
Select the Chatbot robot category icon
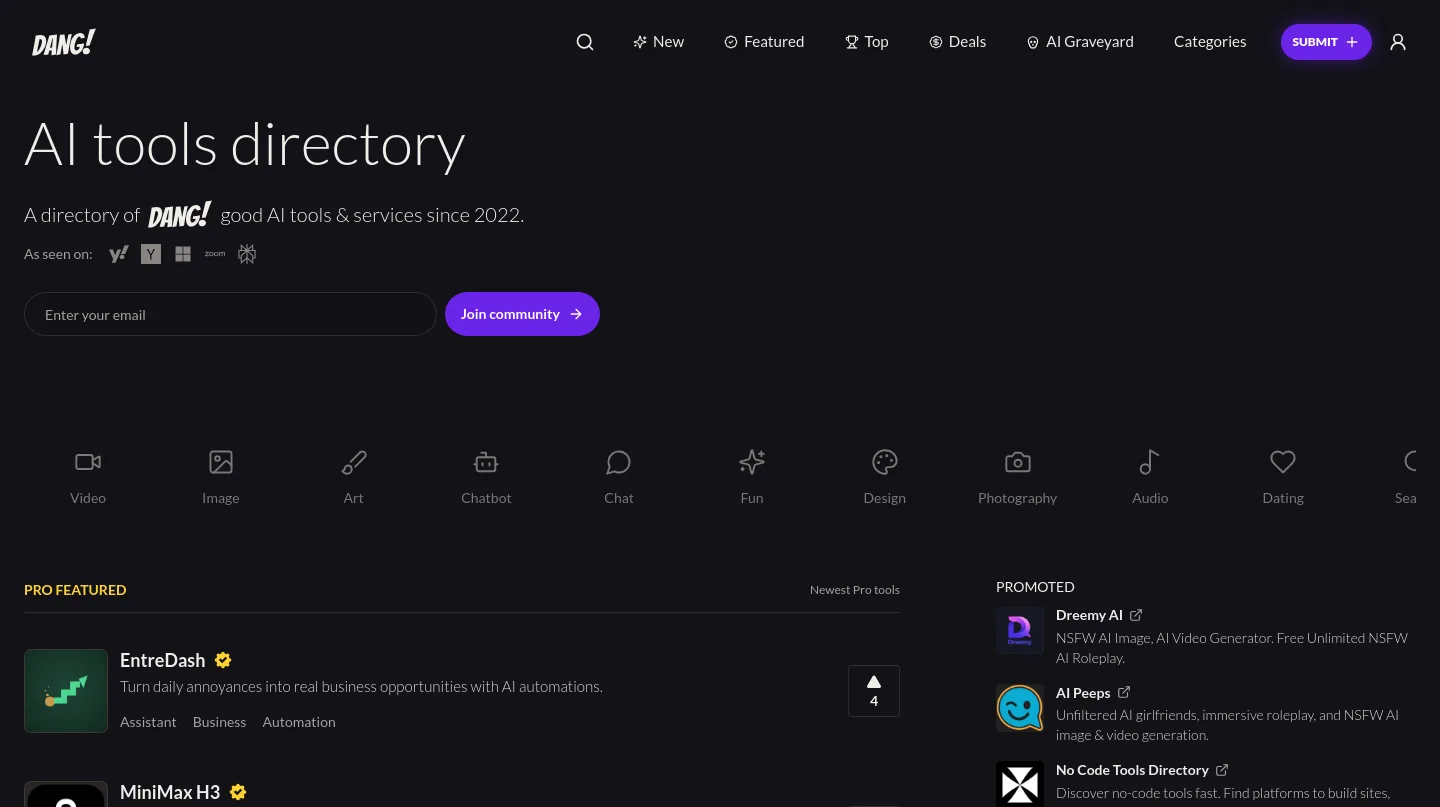(486, 462)
